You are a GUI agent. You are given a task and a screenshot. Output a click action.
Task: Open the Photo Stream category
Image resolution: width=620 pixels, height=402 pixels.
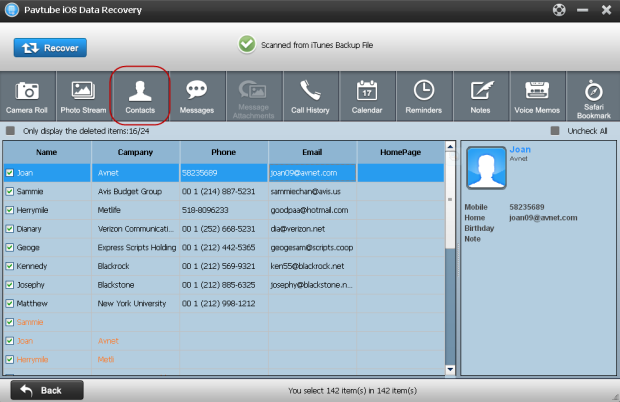[x=83, y=96]
